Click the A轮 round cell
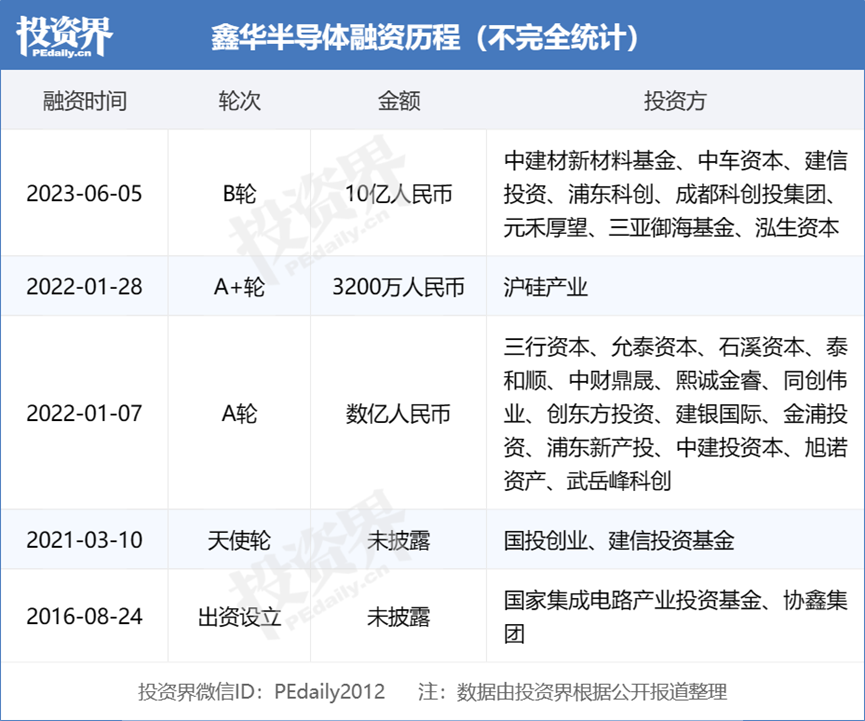 point(239,413)
